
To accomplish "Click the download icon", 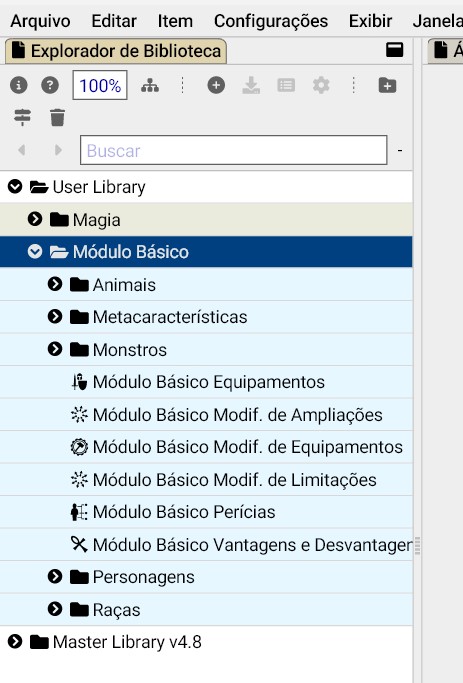I will [x=251, y=85].
